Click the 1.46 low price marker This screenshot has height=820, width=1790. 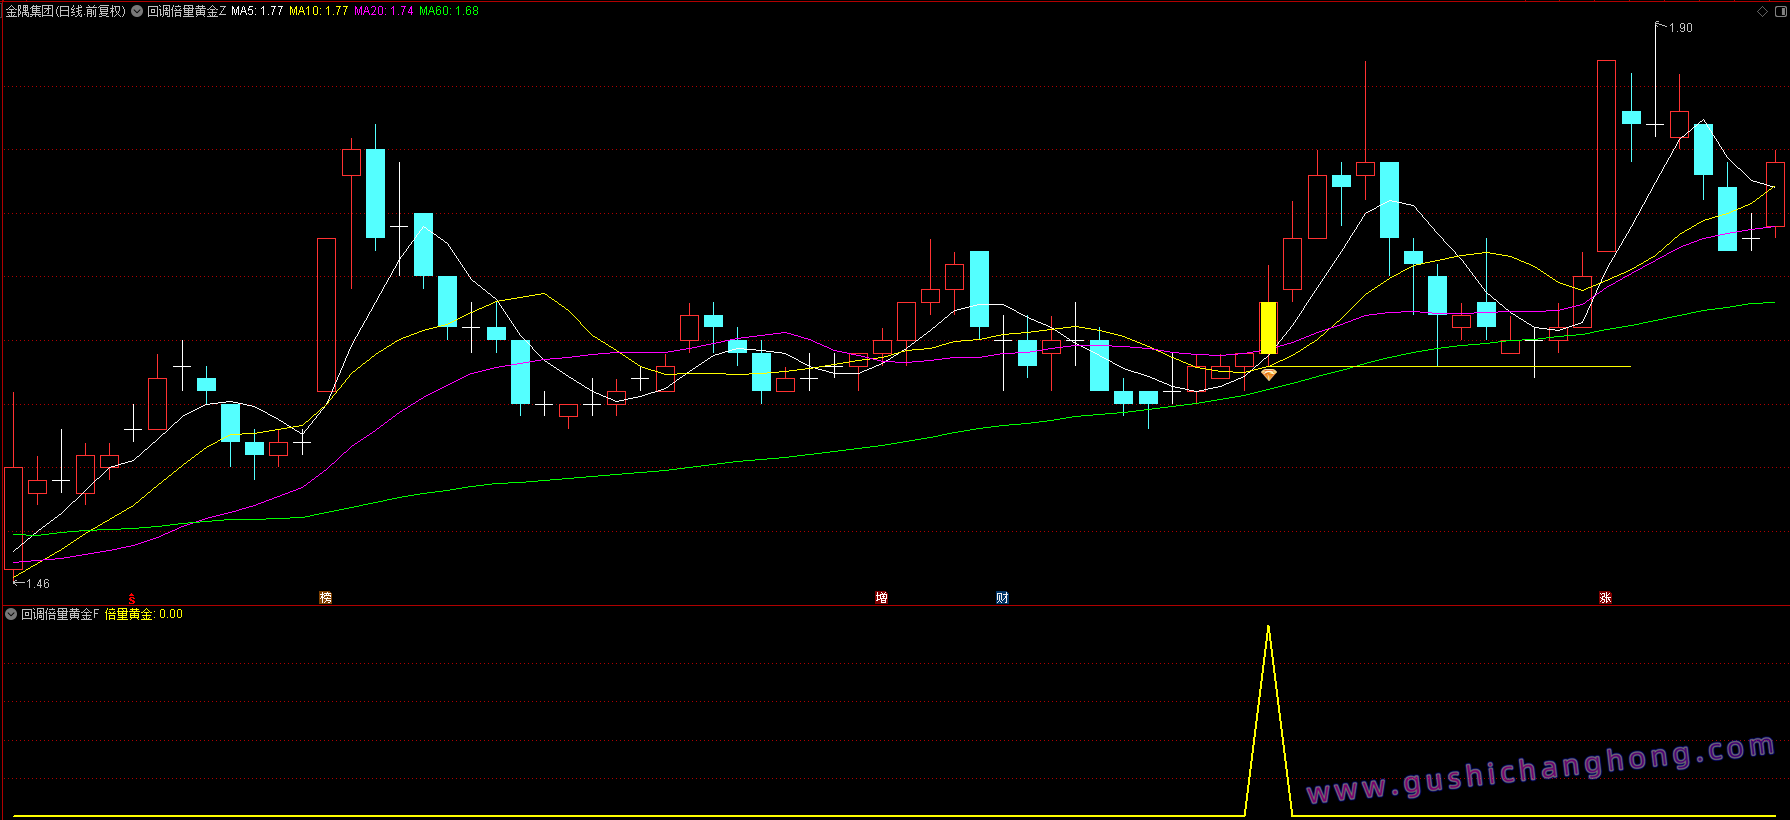pyautogui.click(x=37, y=583)
